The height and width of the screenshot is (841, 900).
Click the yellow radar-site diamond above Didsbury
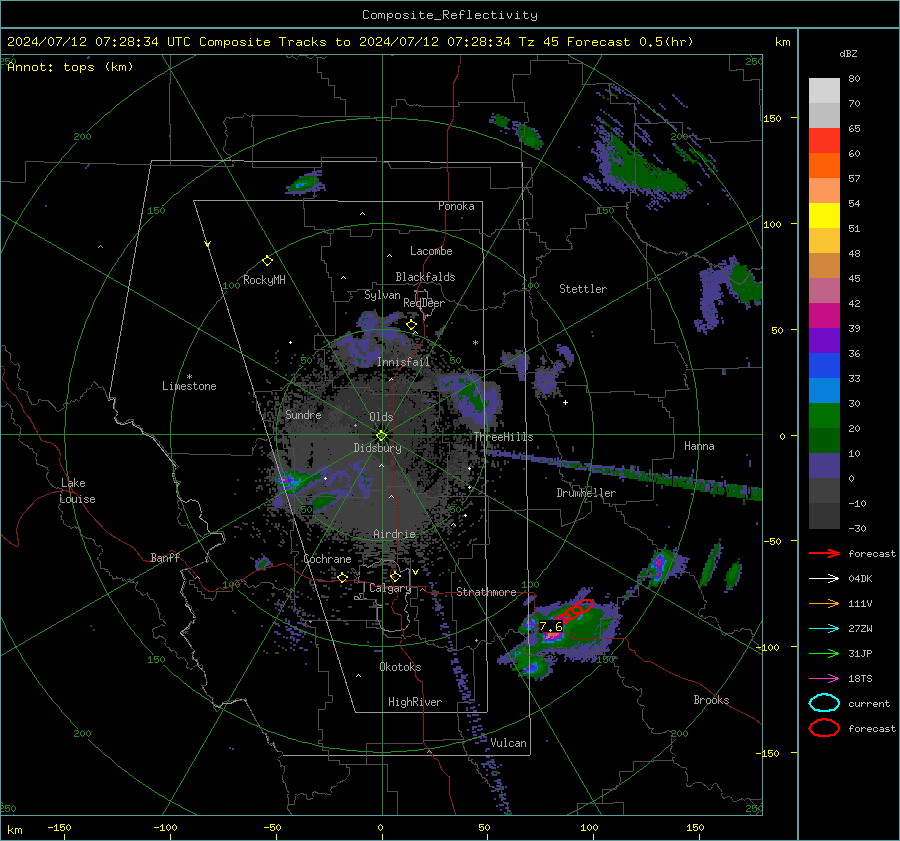click(x=381, y=436)
